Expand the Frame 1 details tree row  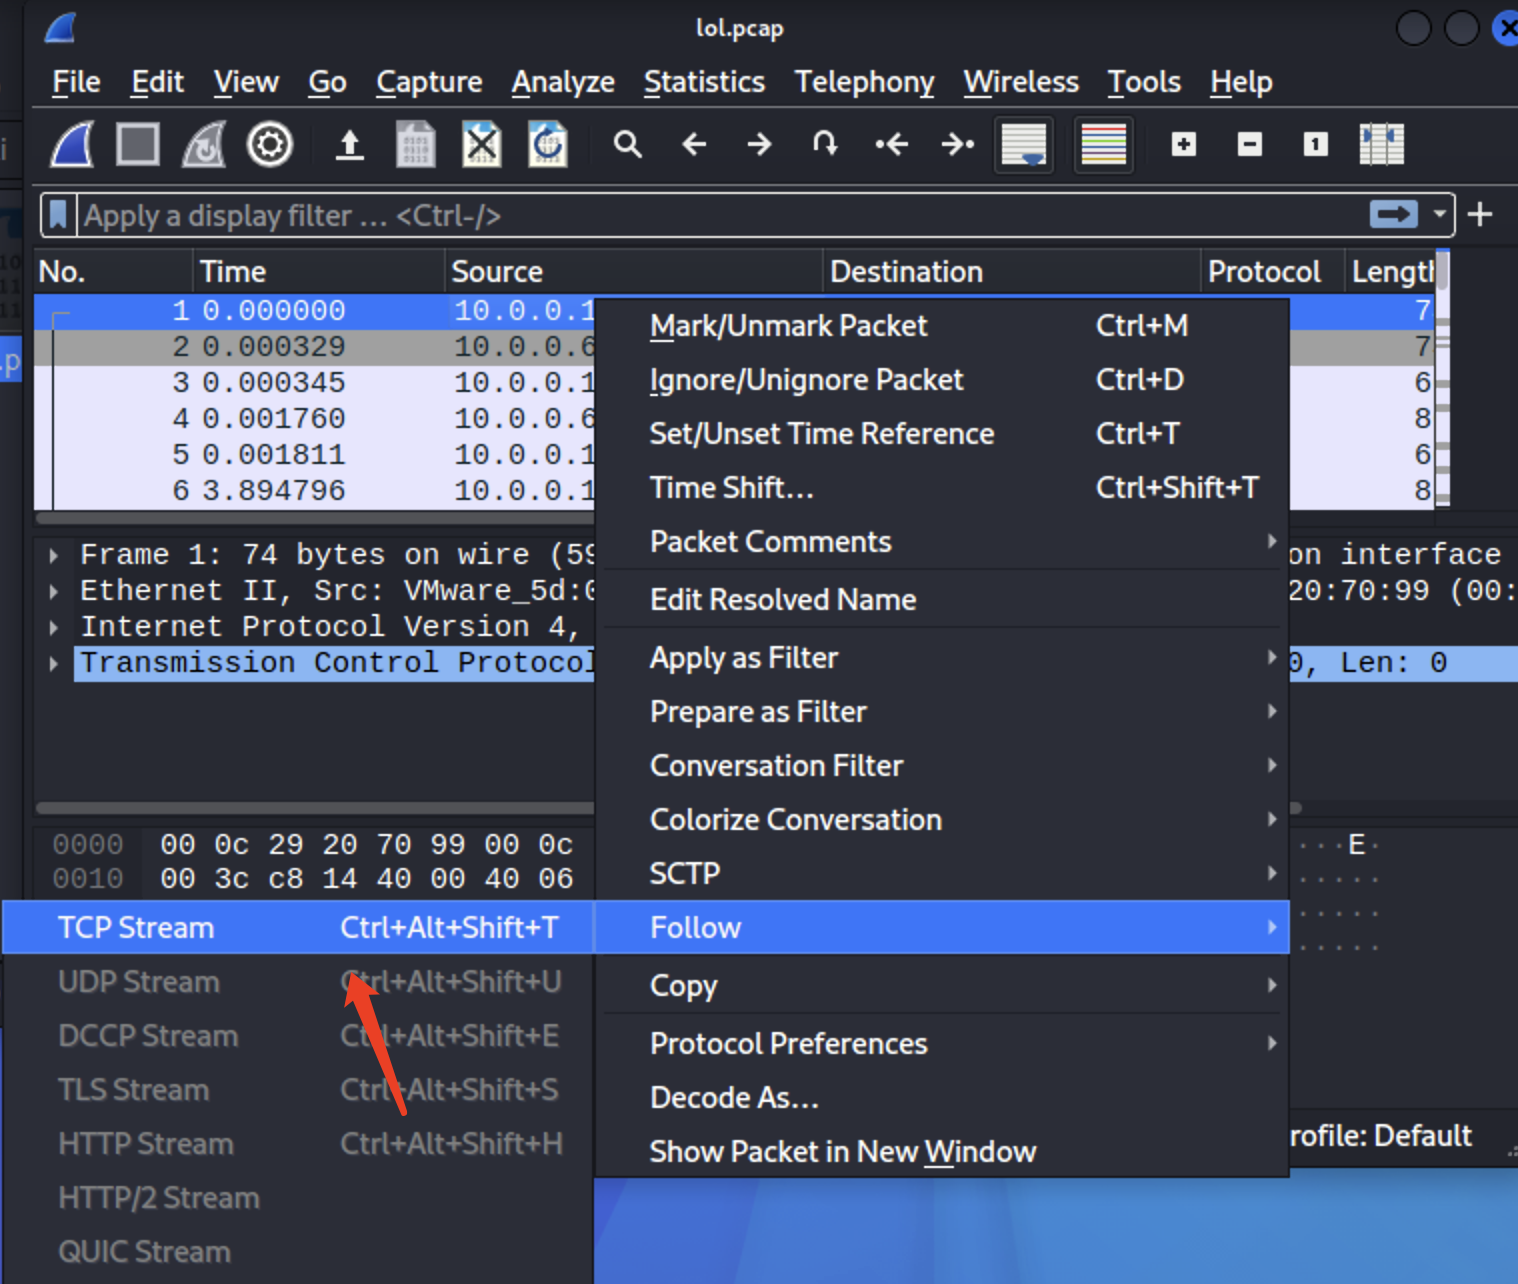click(x=54, y=555)
